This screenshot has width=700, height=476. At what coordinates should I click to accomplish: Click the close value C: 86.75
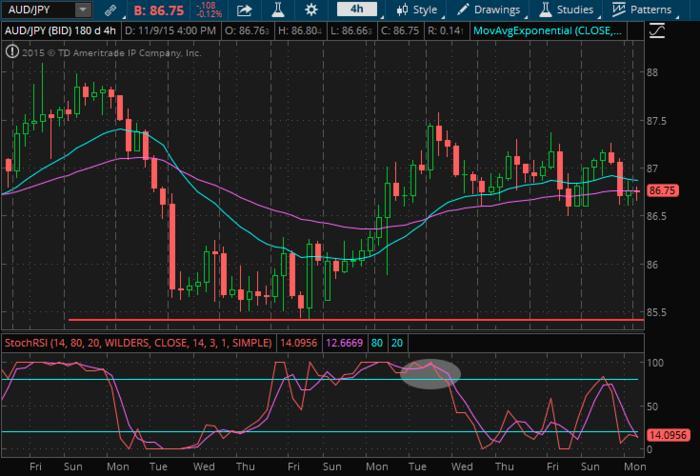point(400,31)
